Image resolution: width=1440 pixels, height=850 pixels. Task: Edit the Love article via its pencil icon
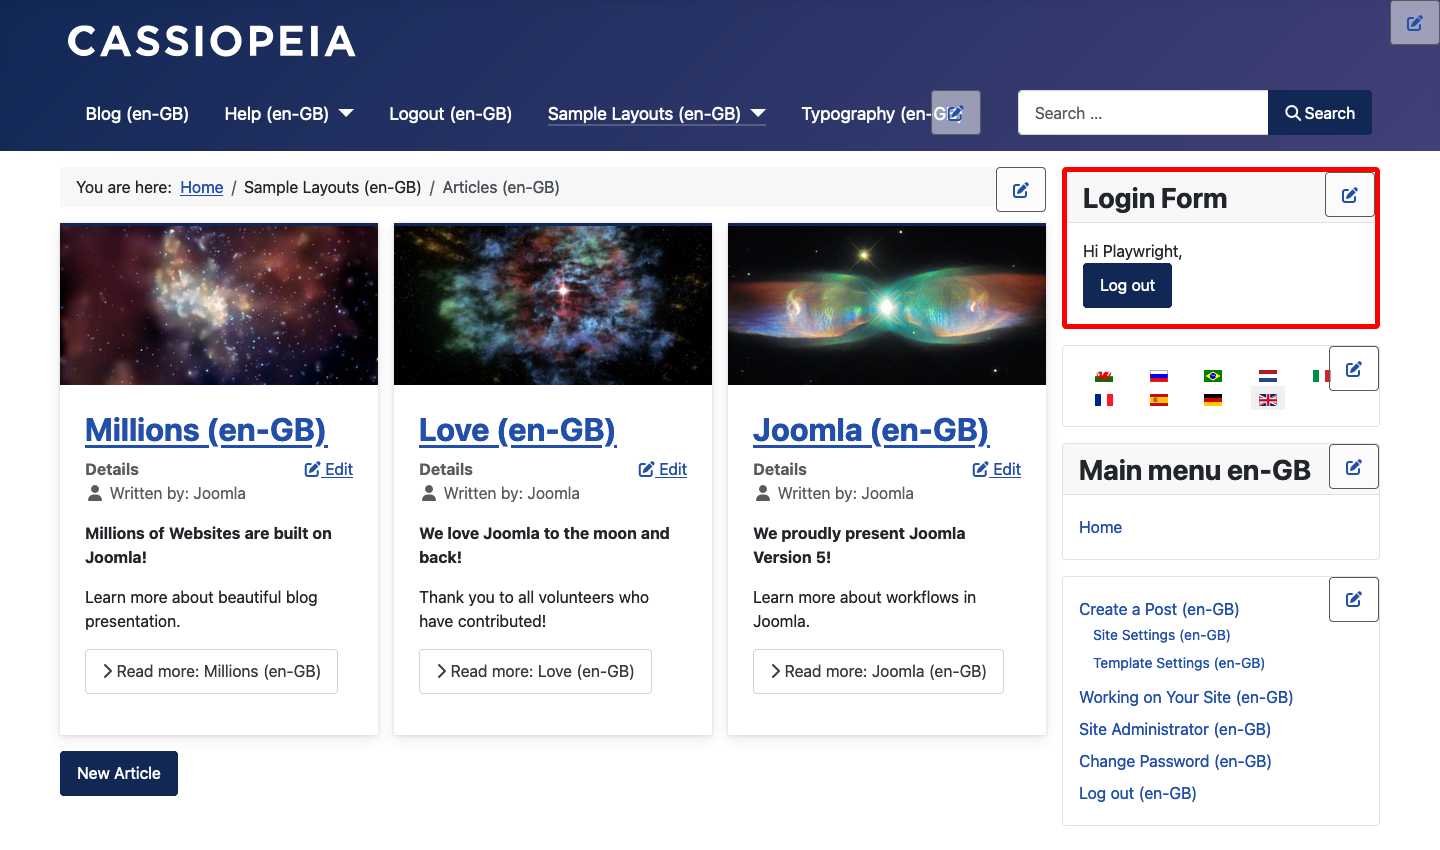(x=662, y=469)
